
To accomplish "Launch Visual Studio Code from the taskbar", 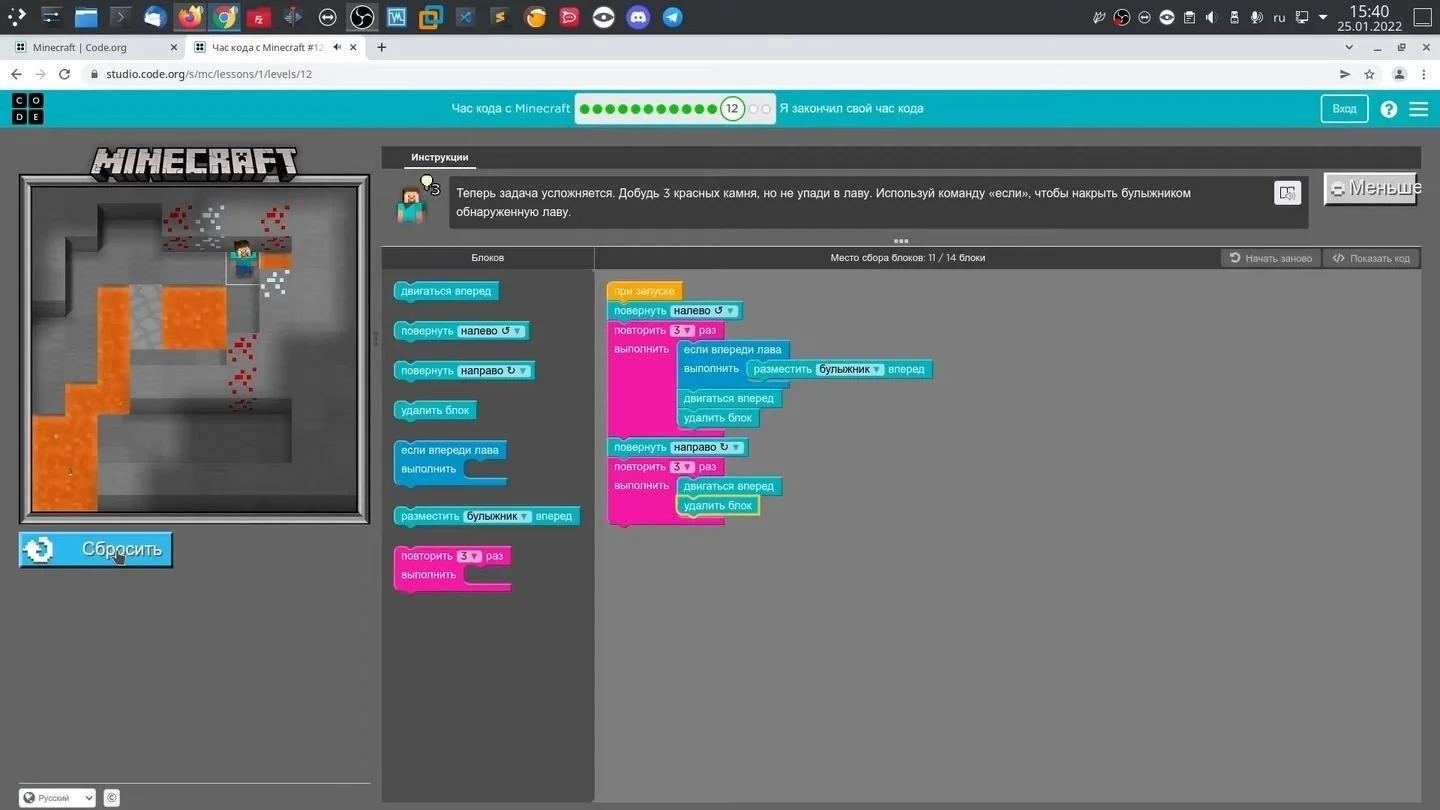I will pyautogui.click(x=465, y=17).
